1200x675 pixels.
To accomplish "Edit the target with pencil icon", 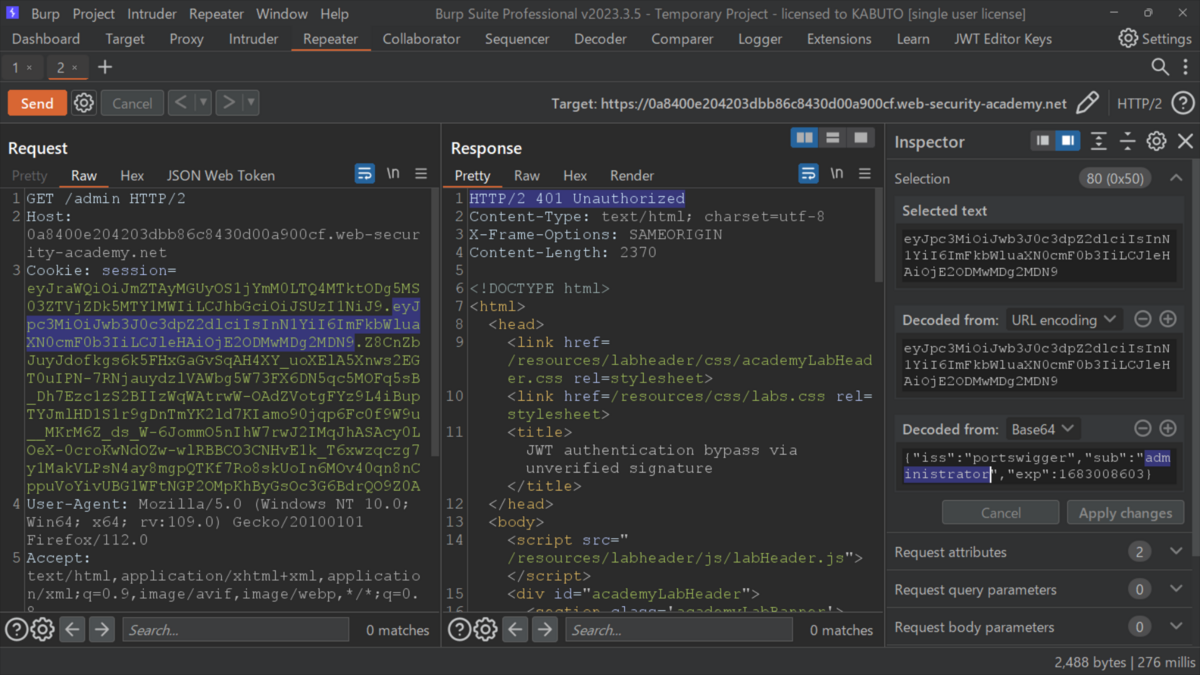I will (1087, 103).
